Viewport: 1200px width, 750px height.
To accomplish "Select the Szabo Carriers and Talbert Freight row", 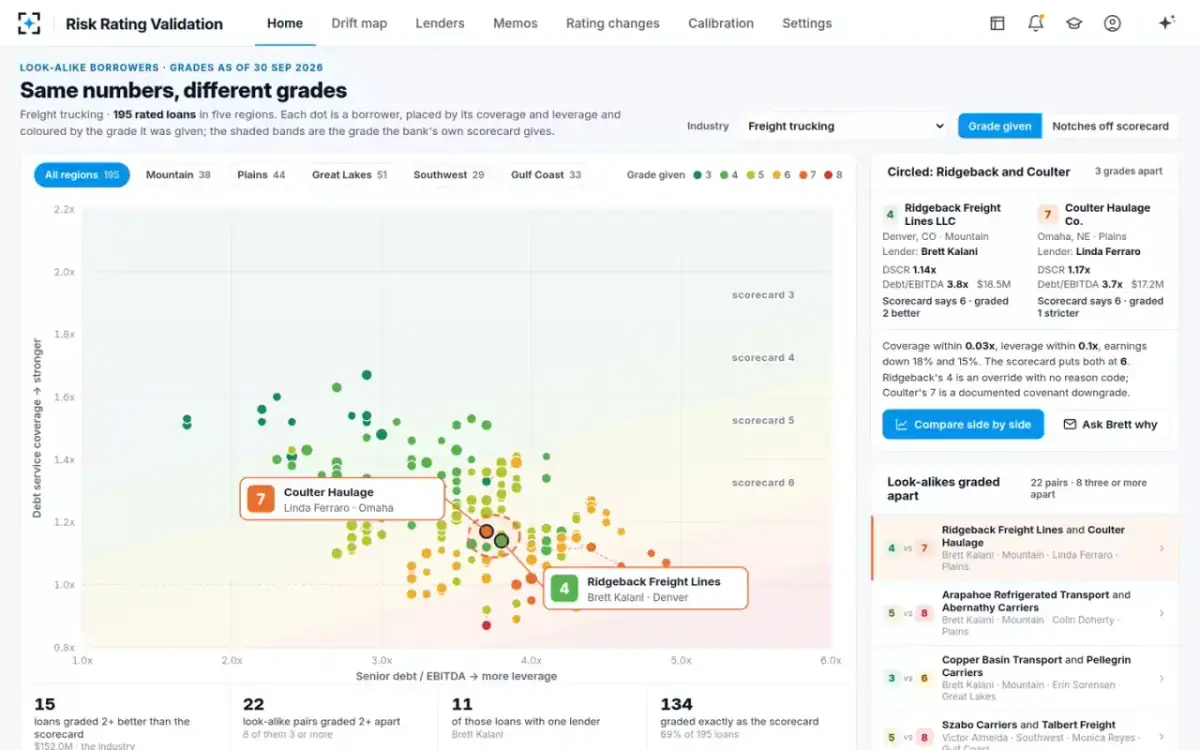I will [x=1024, y=732].
